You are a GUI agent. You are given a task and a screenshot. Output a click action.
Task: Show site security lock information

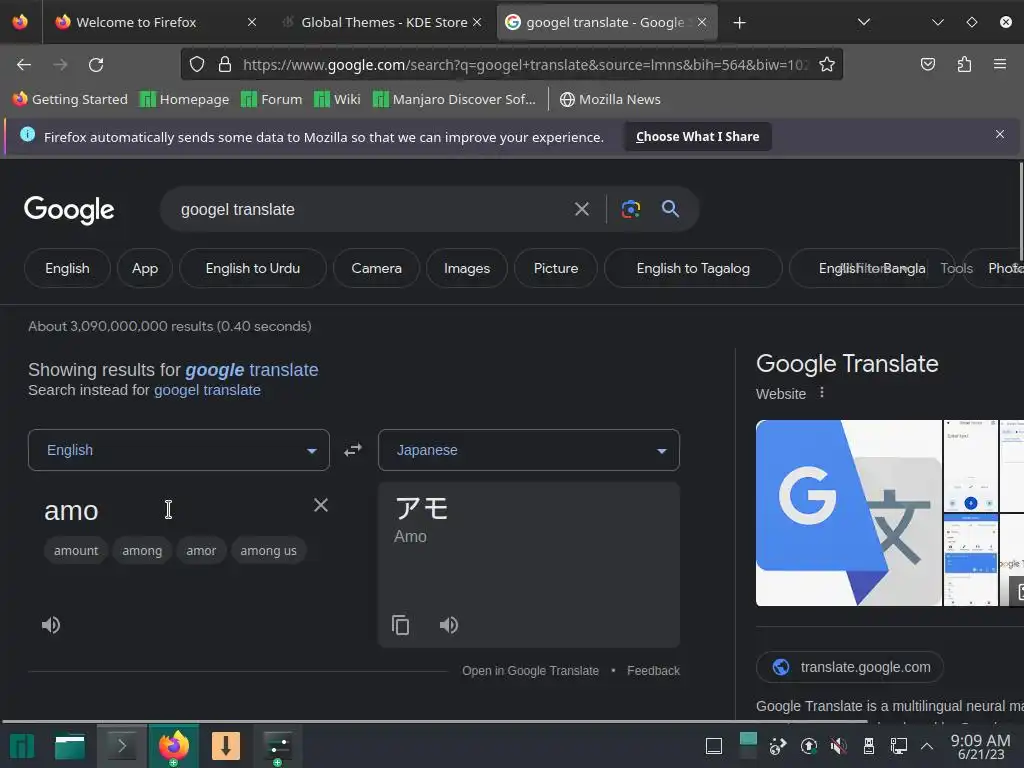coord(225,64)
